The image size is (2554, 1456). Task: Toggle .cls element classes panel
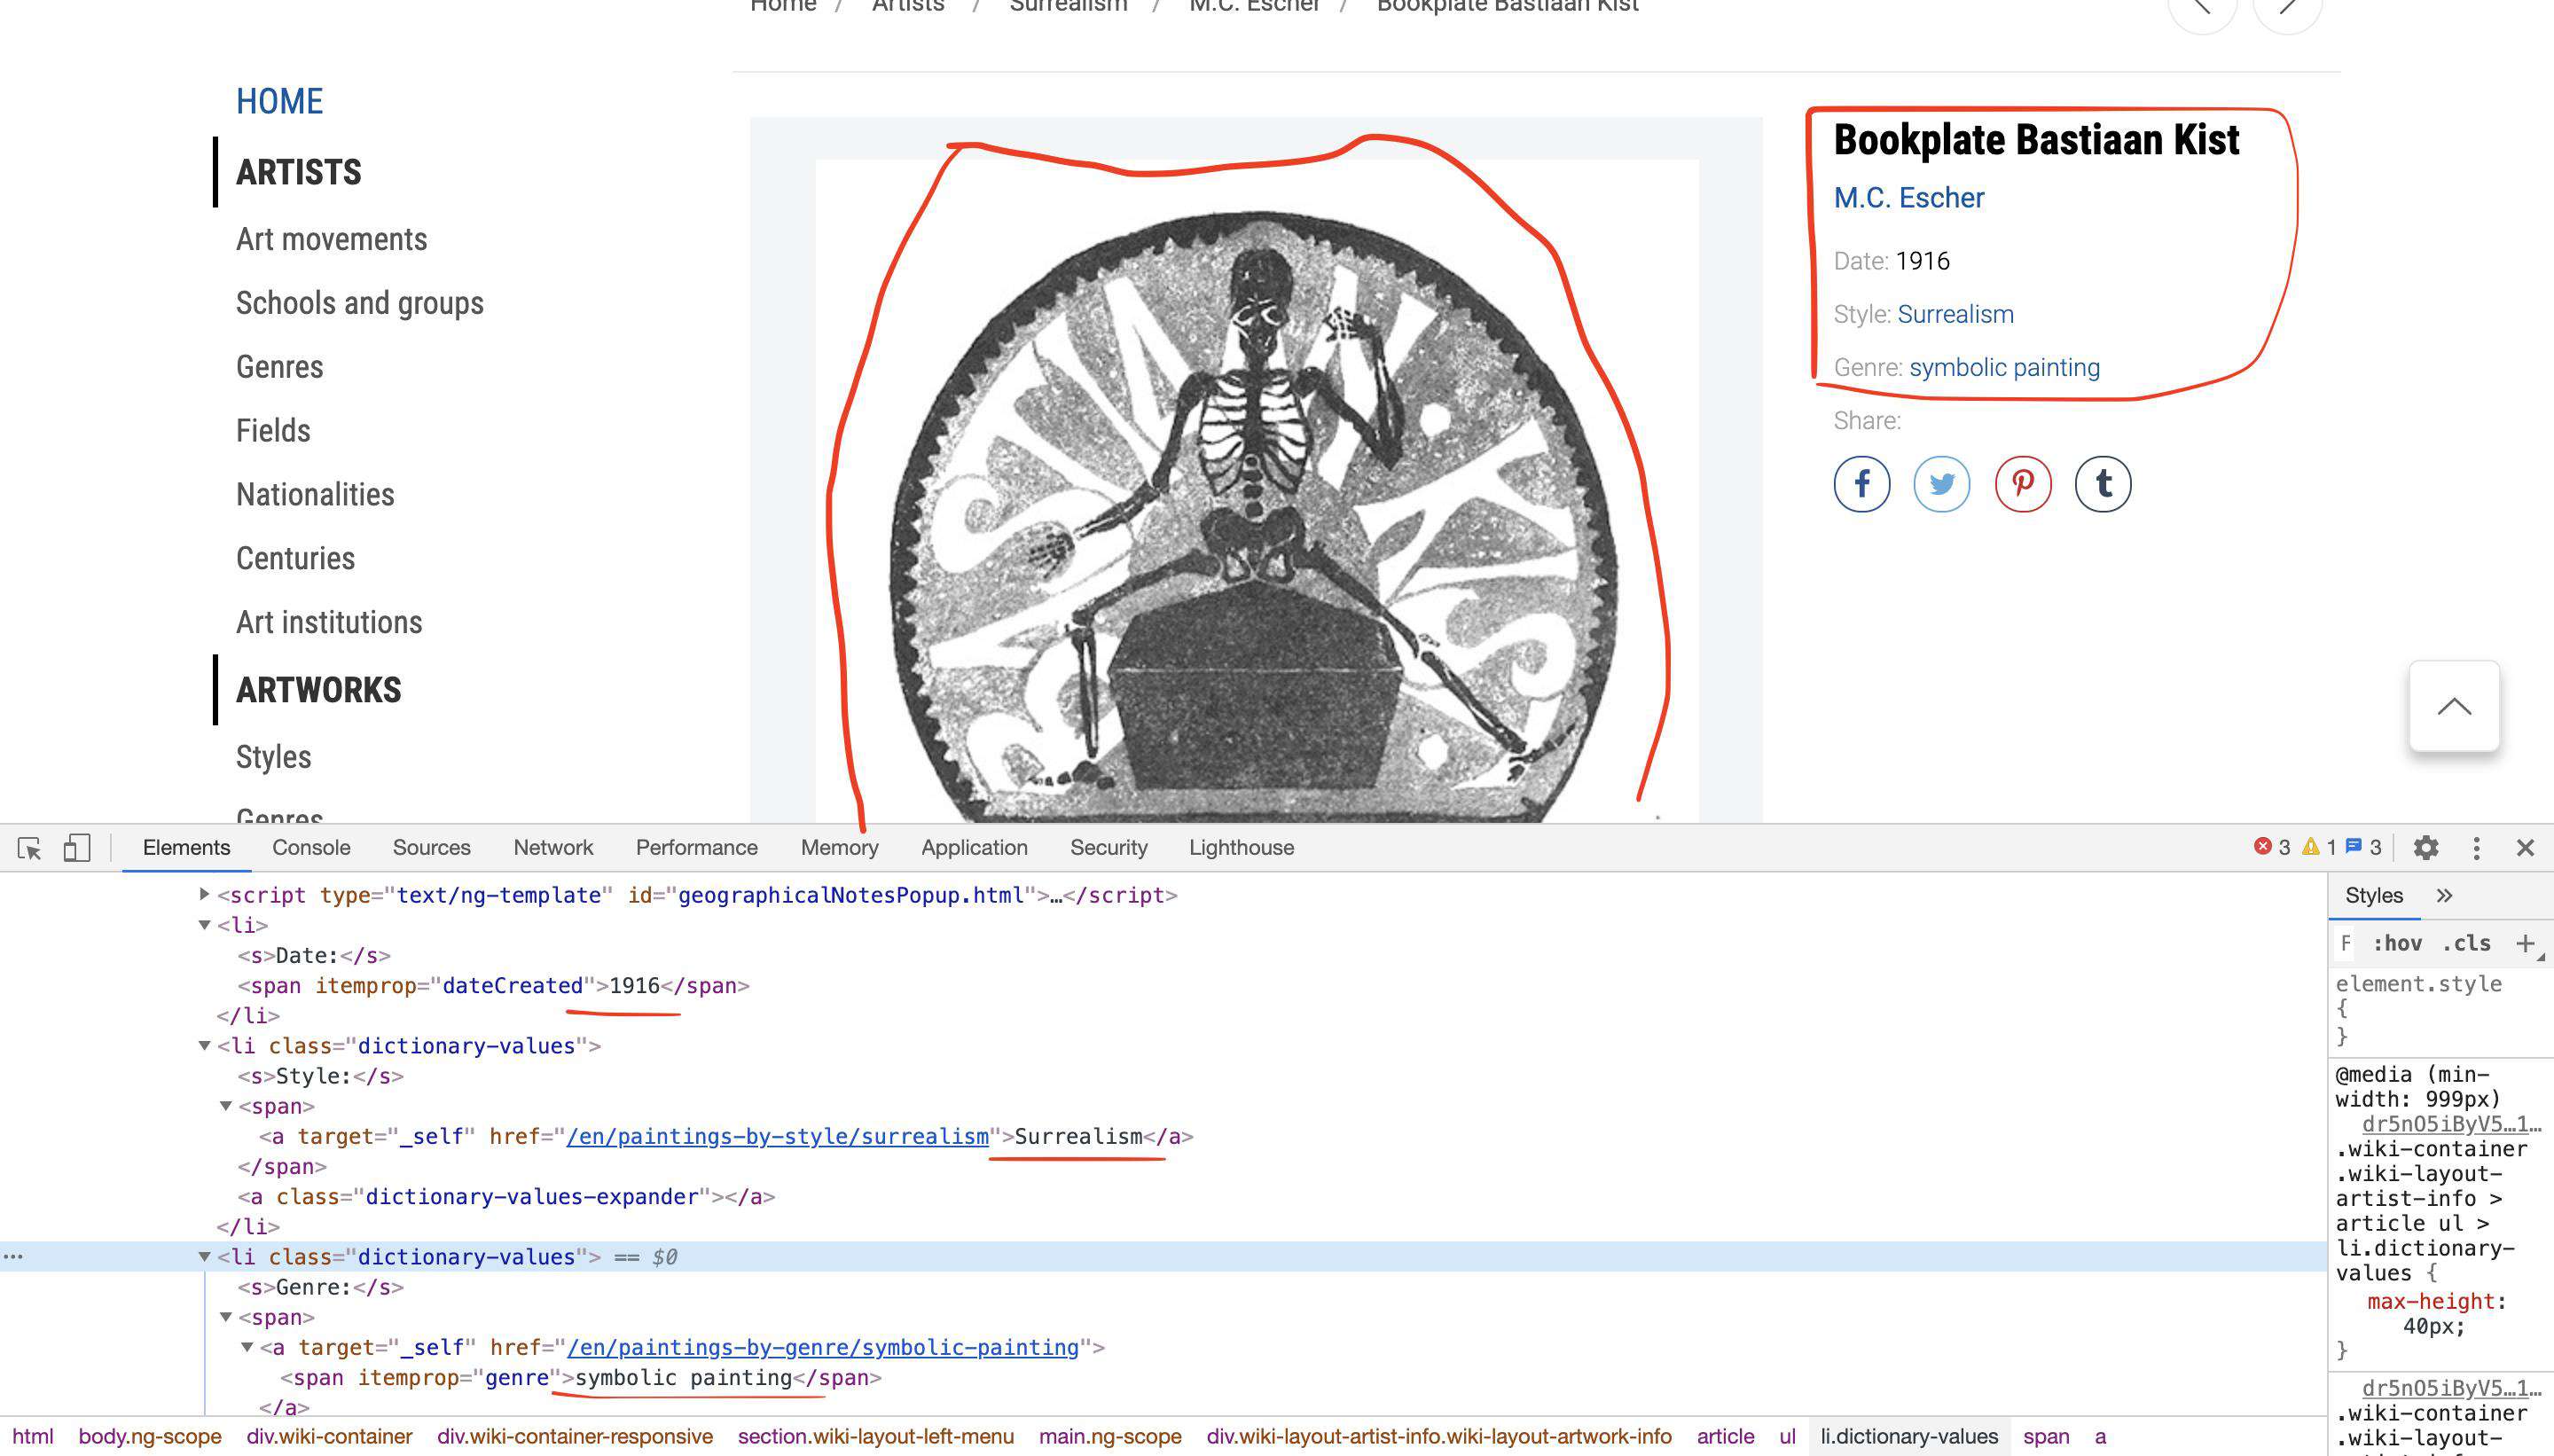coord(2466,943)
